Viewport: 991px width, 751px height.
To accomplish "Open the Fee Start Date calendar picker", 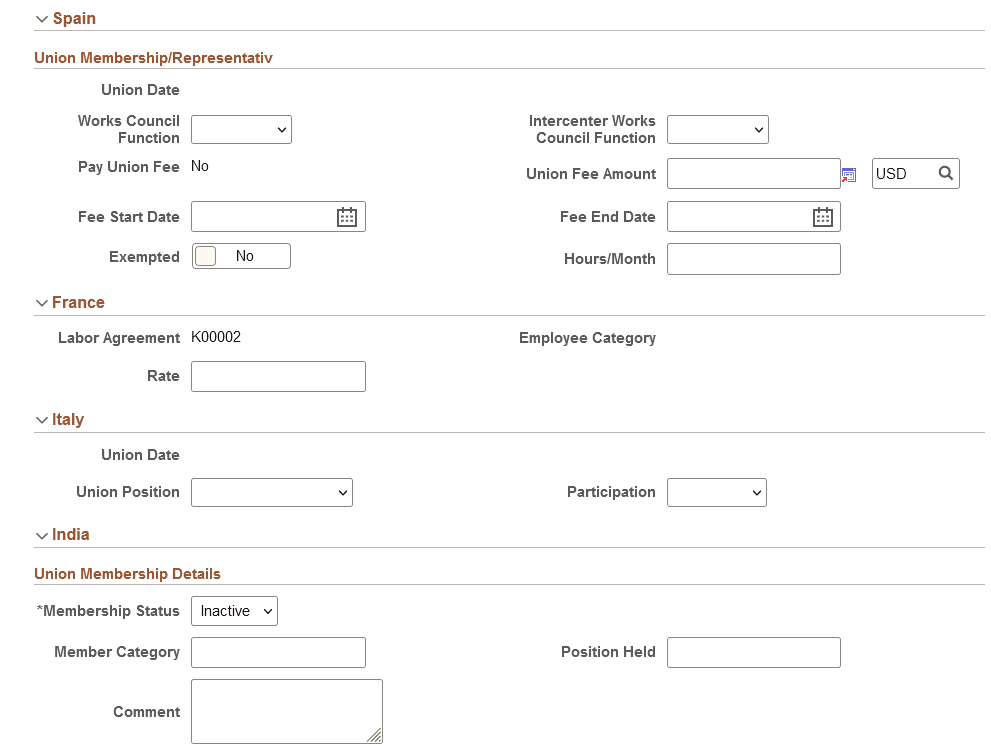I will click(346, 216).
